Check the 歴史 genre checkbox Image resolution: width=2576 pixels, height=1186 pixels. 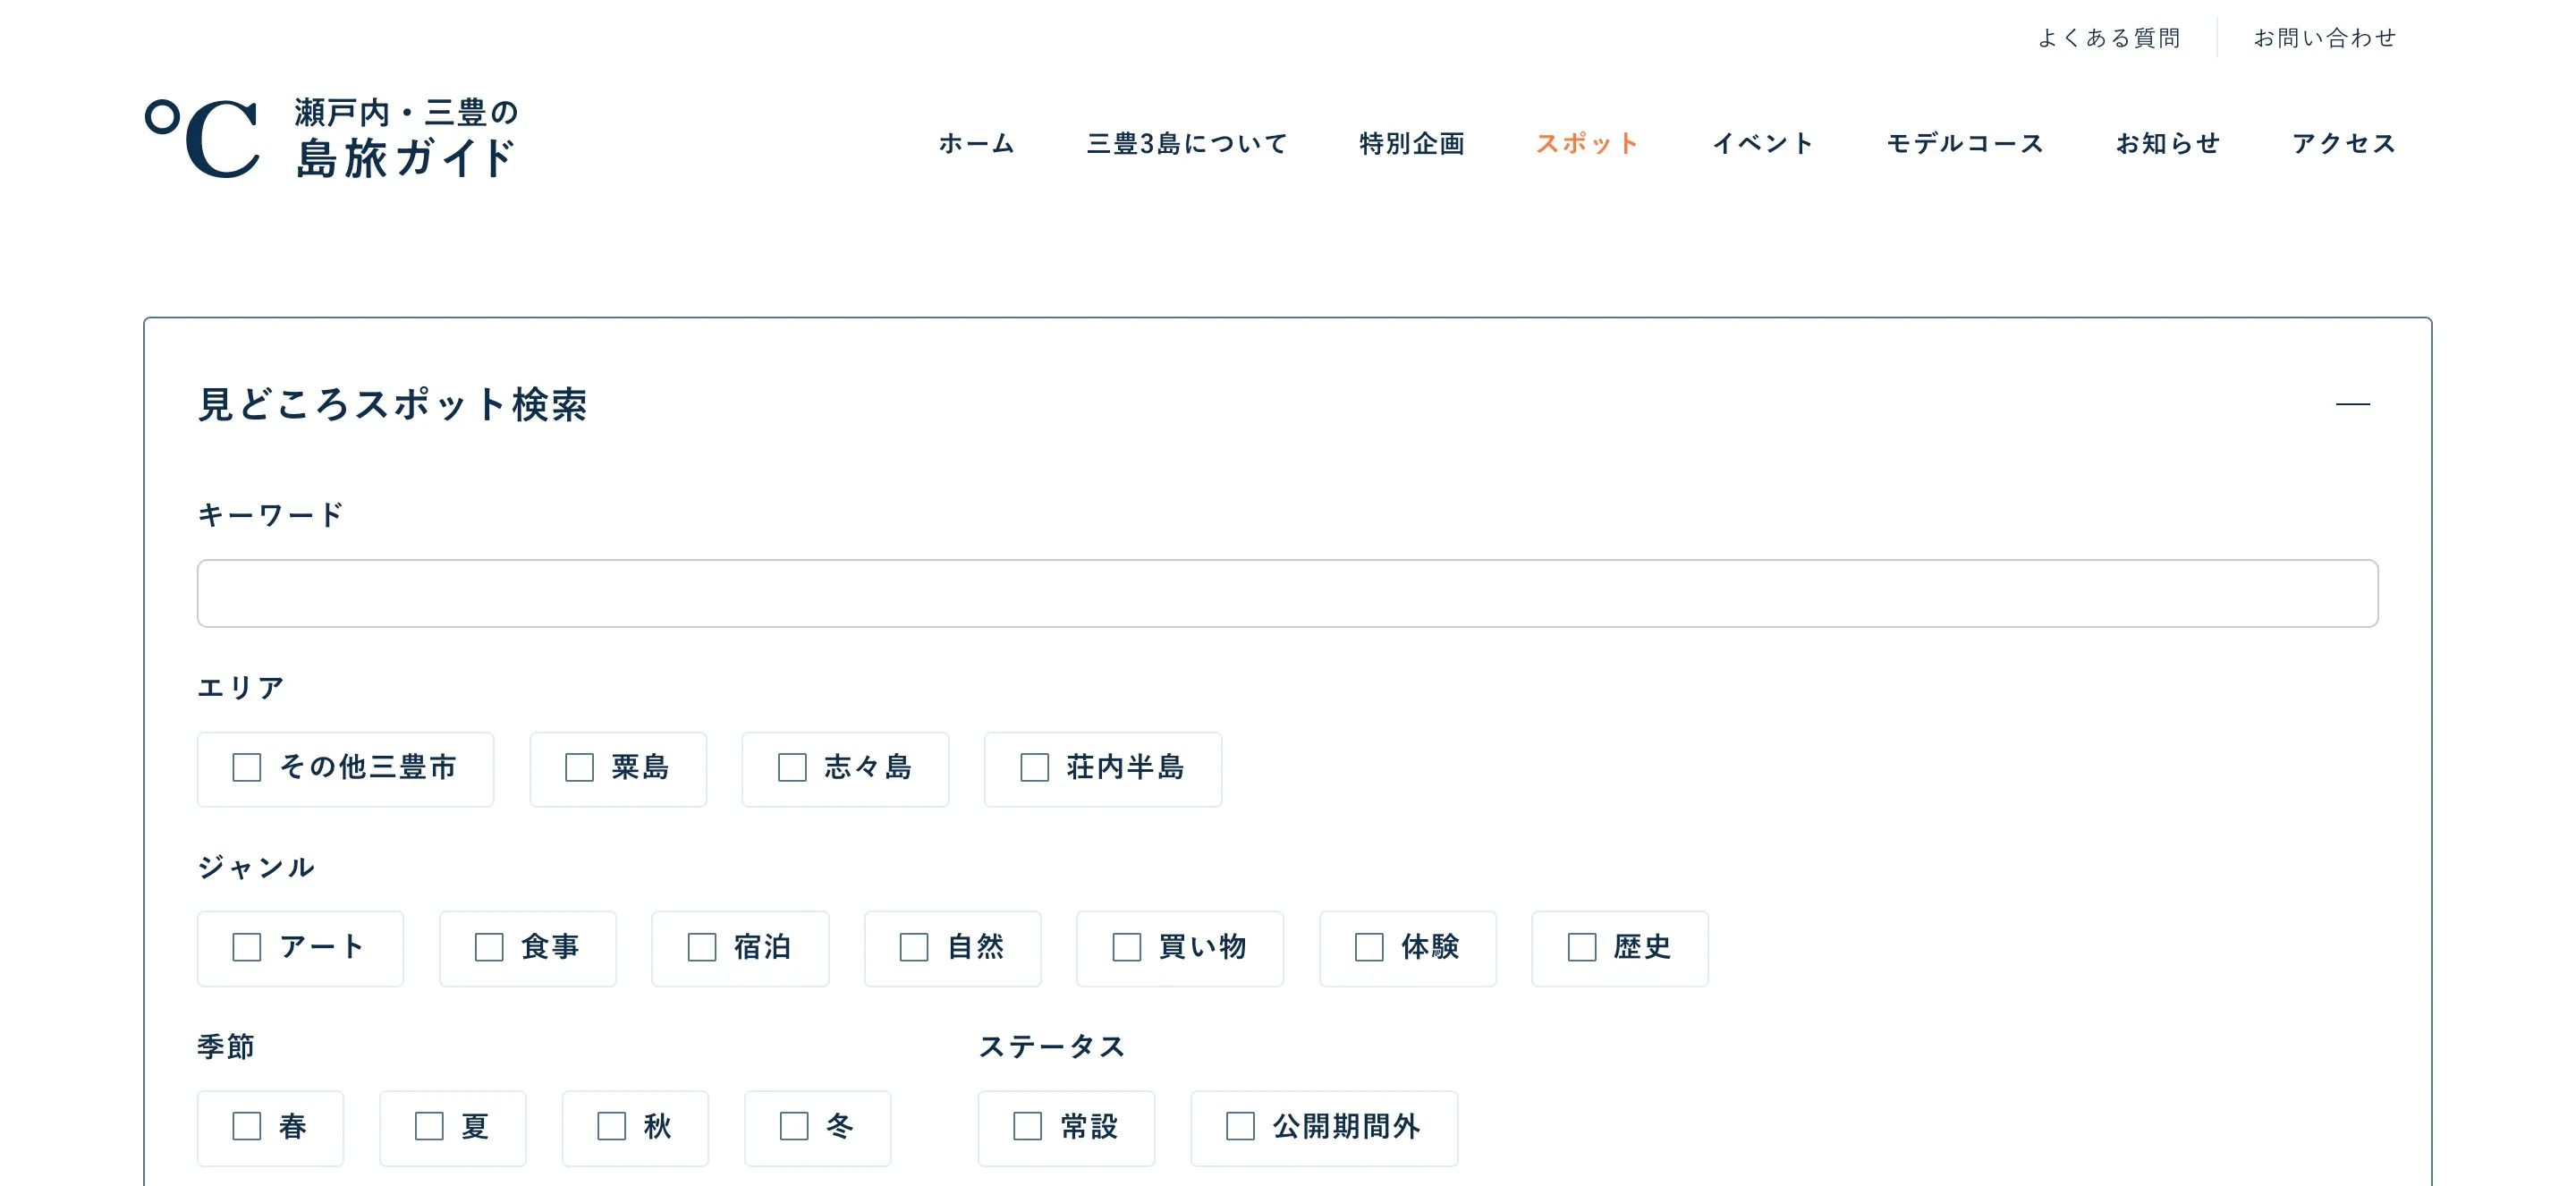[x=1582, y=947]
